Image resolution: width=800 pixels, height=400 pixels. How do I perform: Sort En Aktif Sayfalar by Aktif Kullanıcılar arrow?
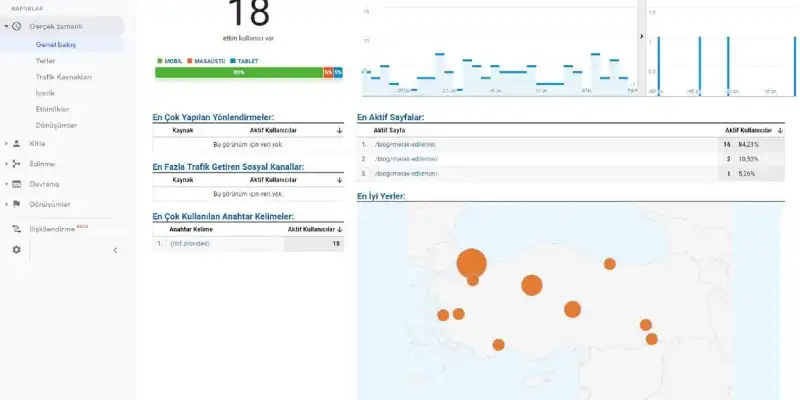click(779, 131)
